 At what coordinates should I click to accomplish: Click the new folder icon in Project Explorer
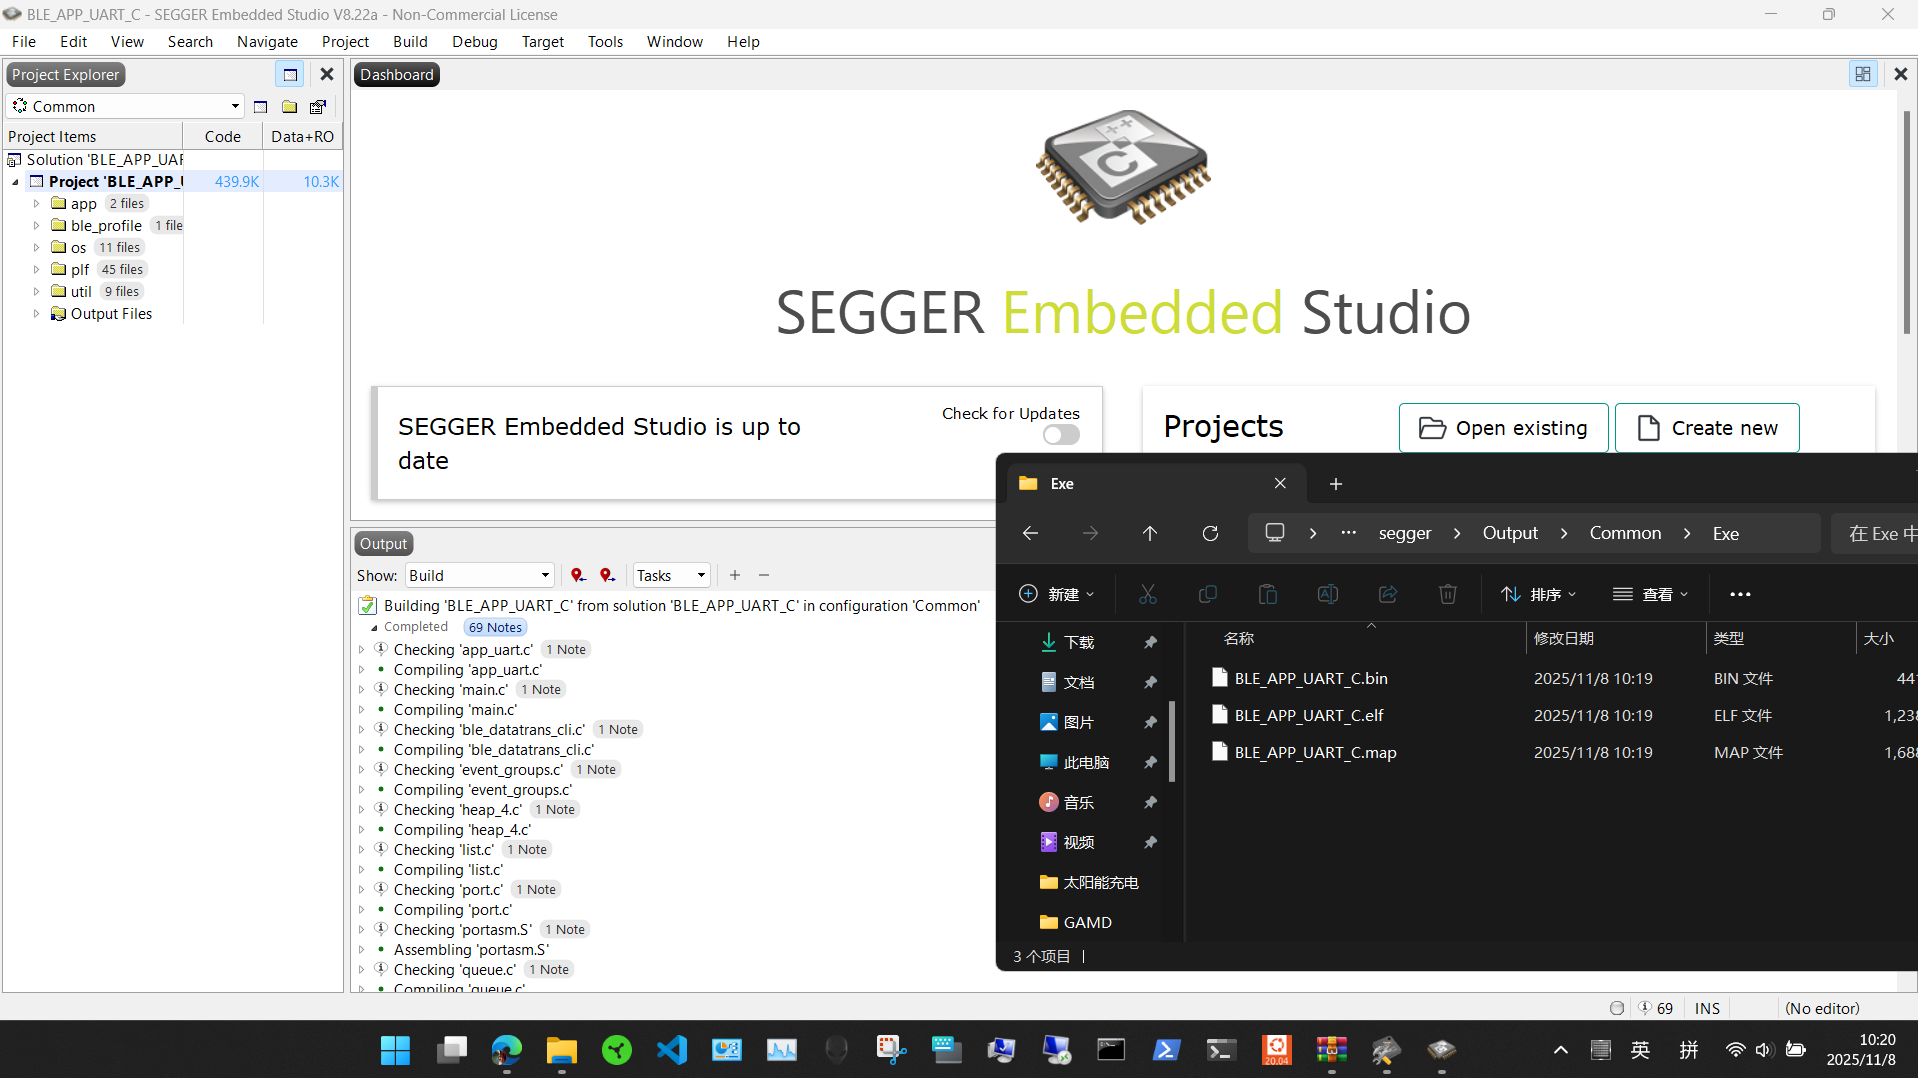pyautogui.click(x=289, y=107)
